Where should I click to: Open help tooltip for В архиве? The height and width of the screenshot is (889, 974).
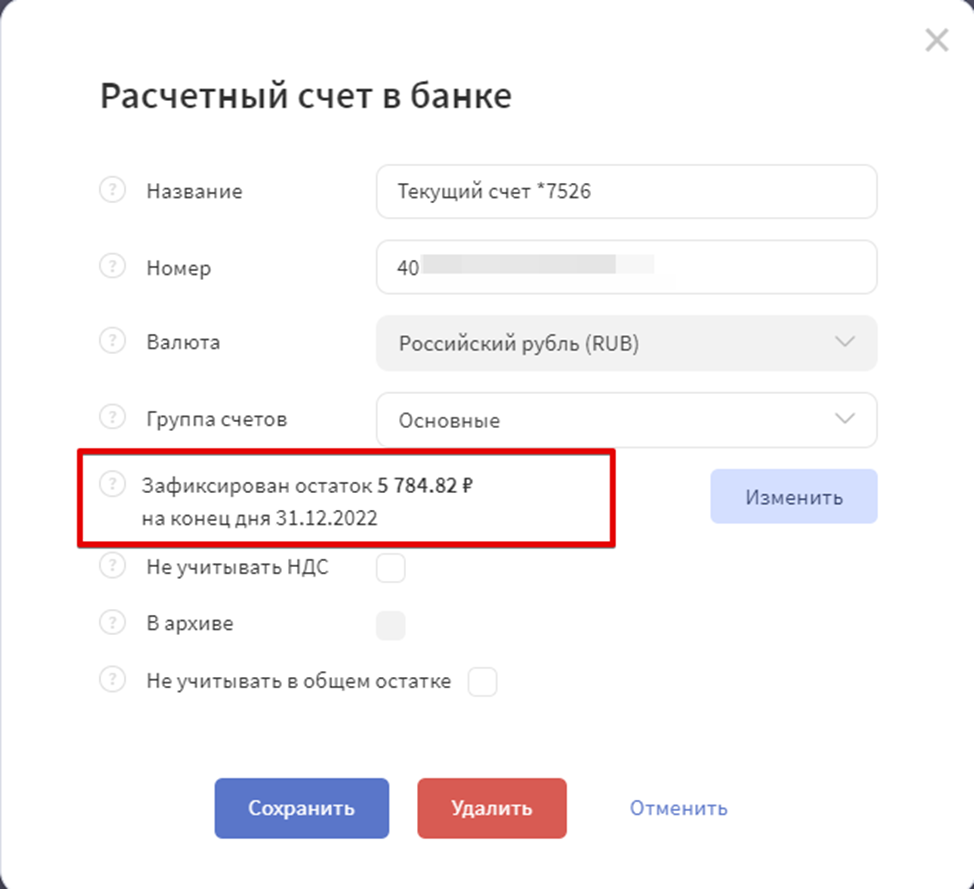coord(112,622)
